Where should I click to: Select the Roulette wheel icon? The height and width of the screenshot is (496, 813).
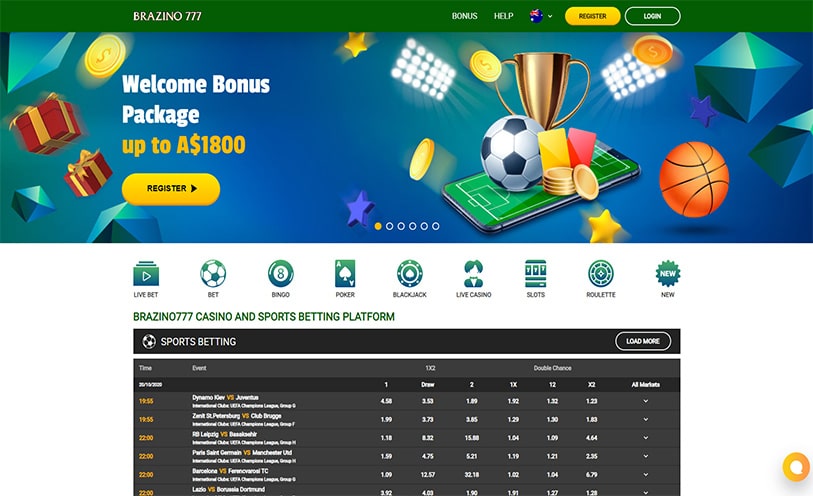pos(601,274)
